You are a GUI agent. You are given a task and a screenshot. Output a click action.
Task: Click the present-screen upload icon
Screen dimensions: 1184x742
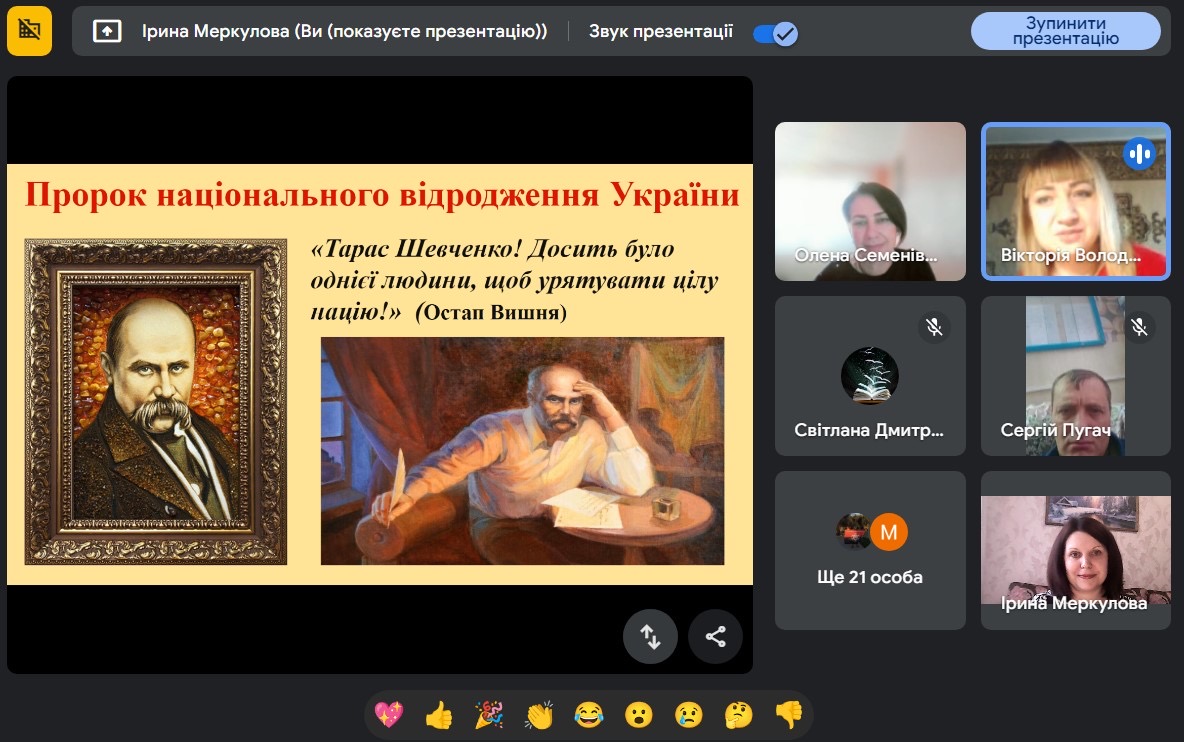coord(106,31)
